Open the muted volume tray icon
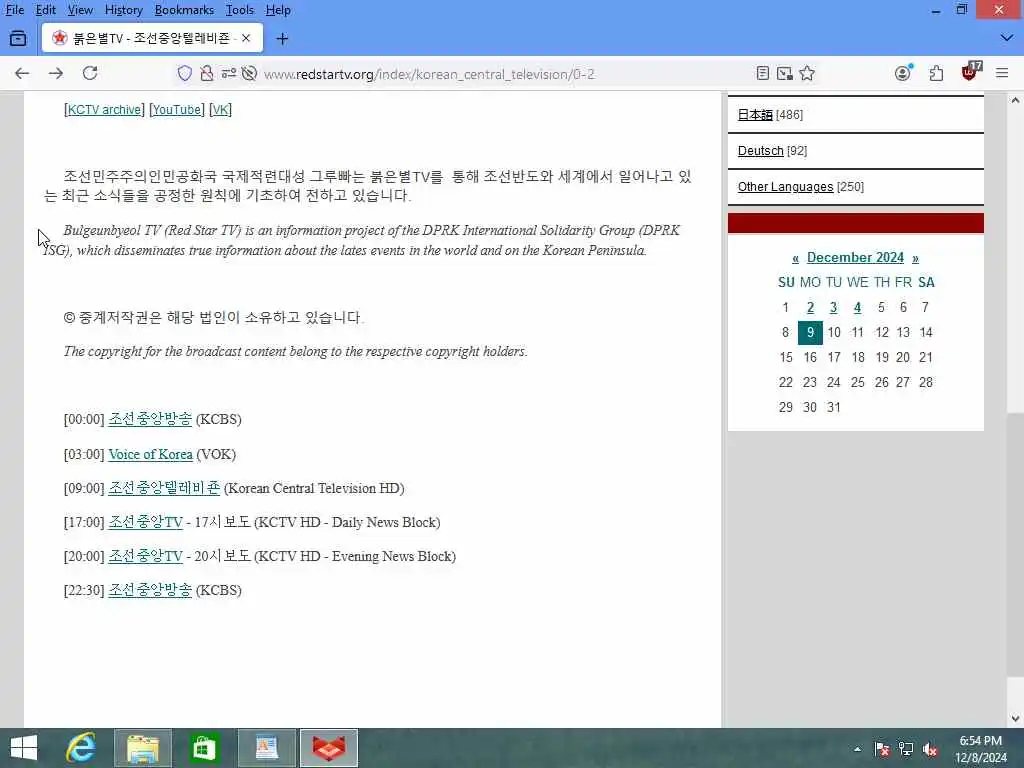This screenshot has width=1024, height=768. (930, 749)
